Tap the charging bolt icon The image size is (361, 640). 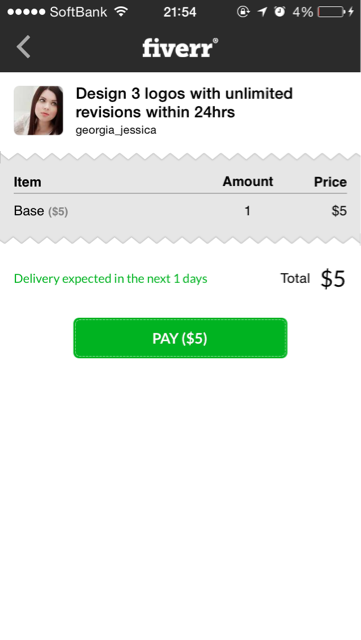click(x=351, y=12)
